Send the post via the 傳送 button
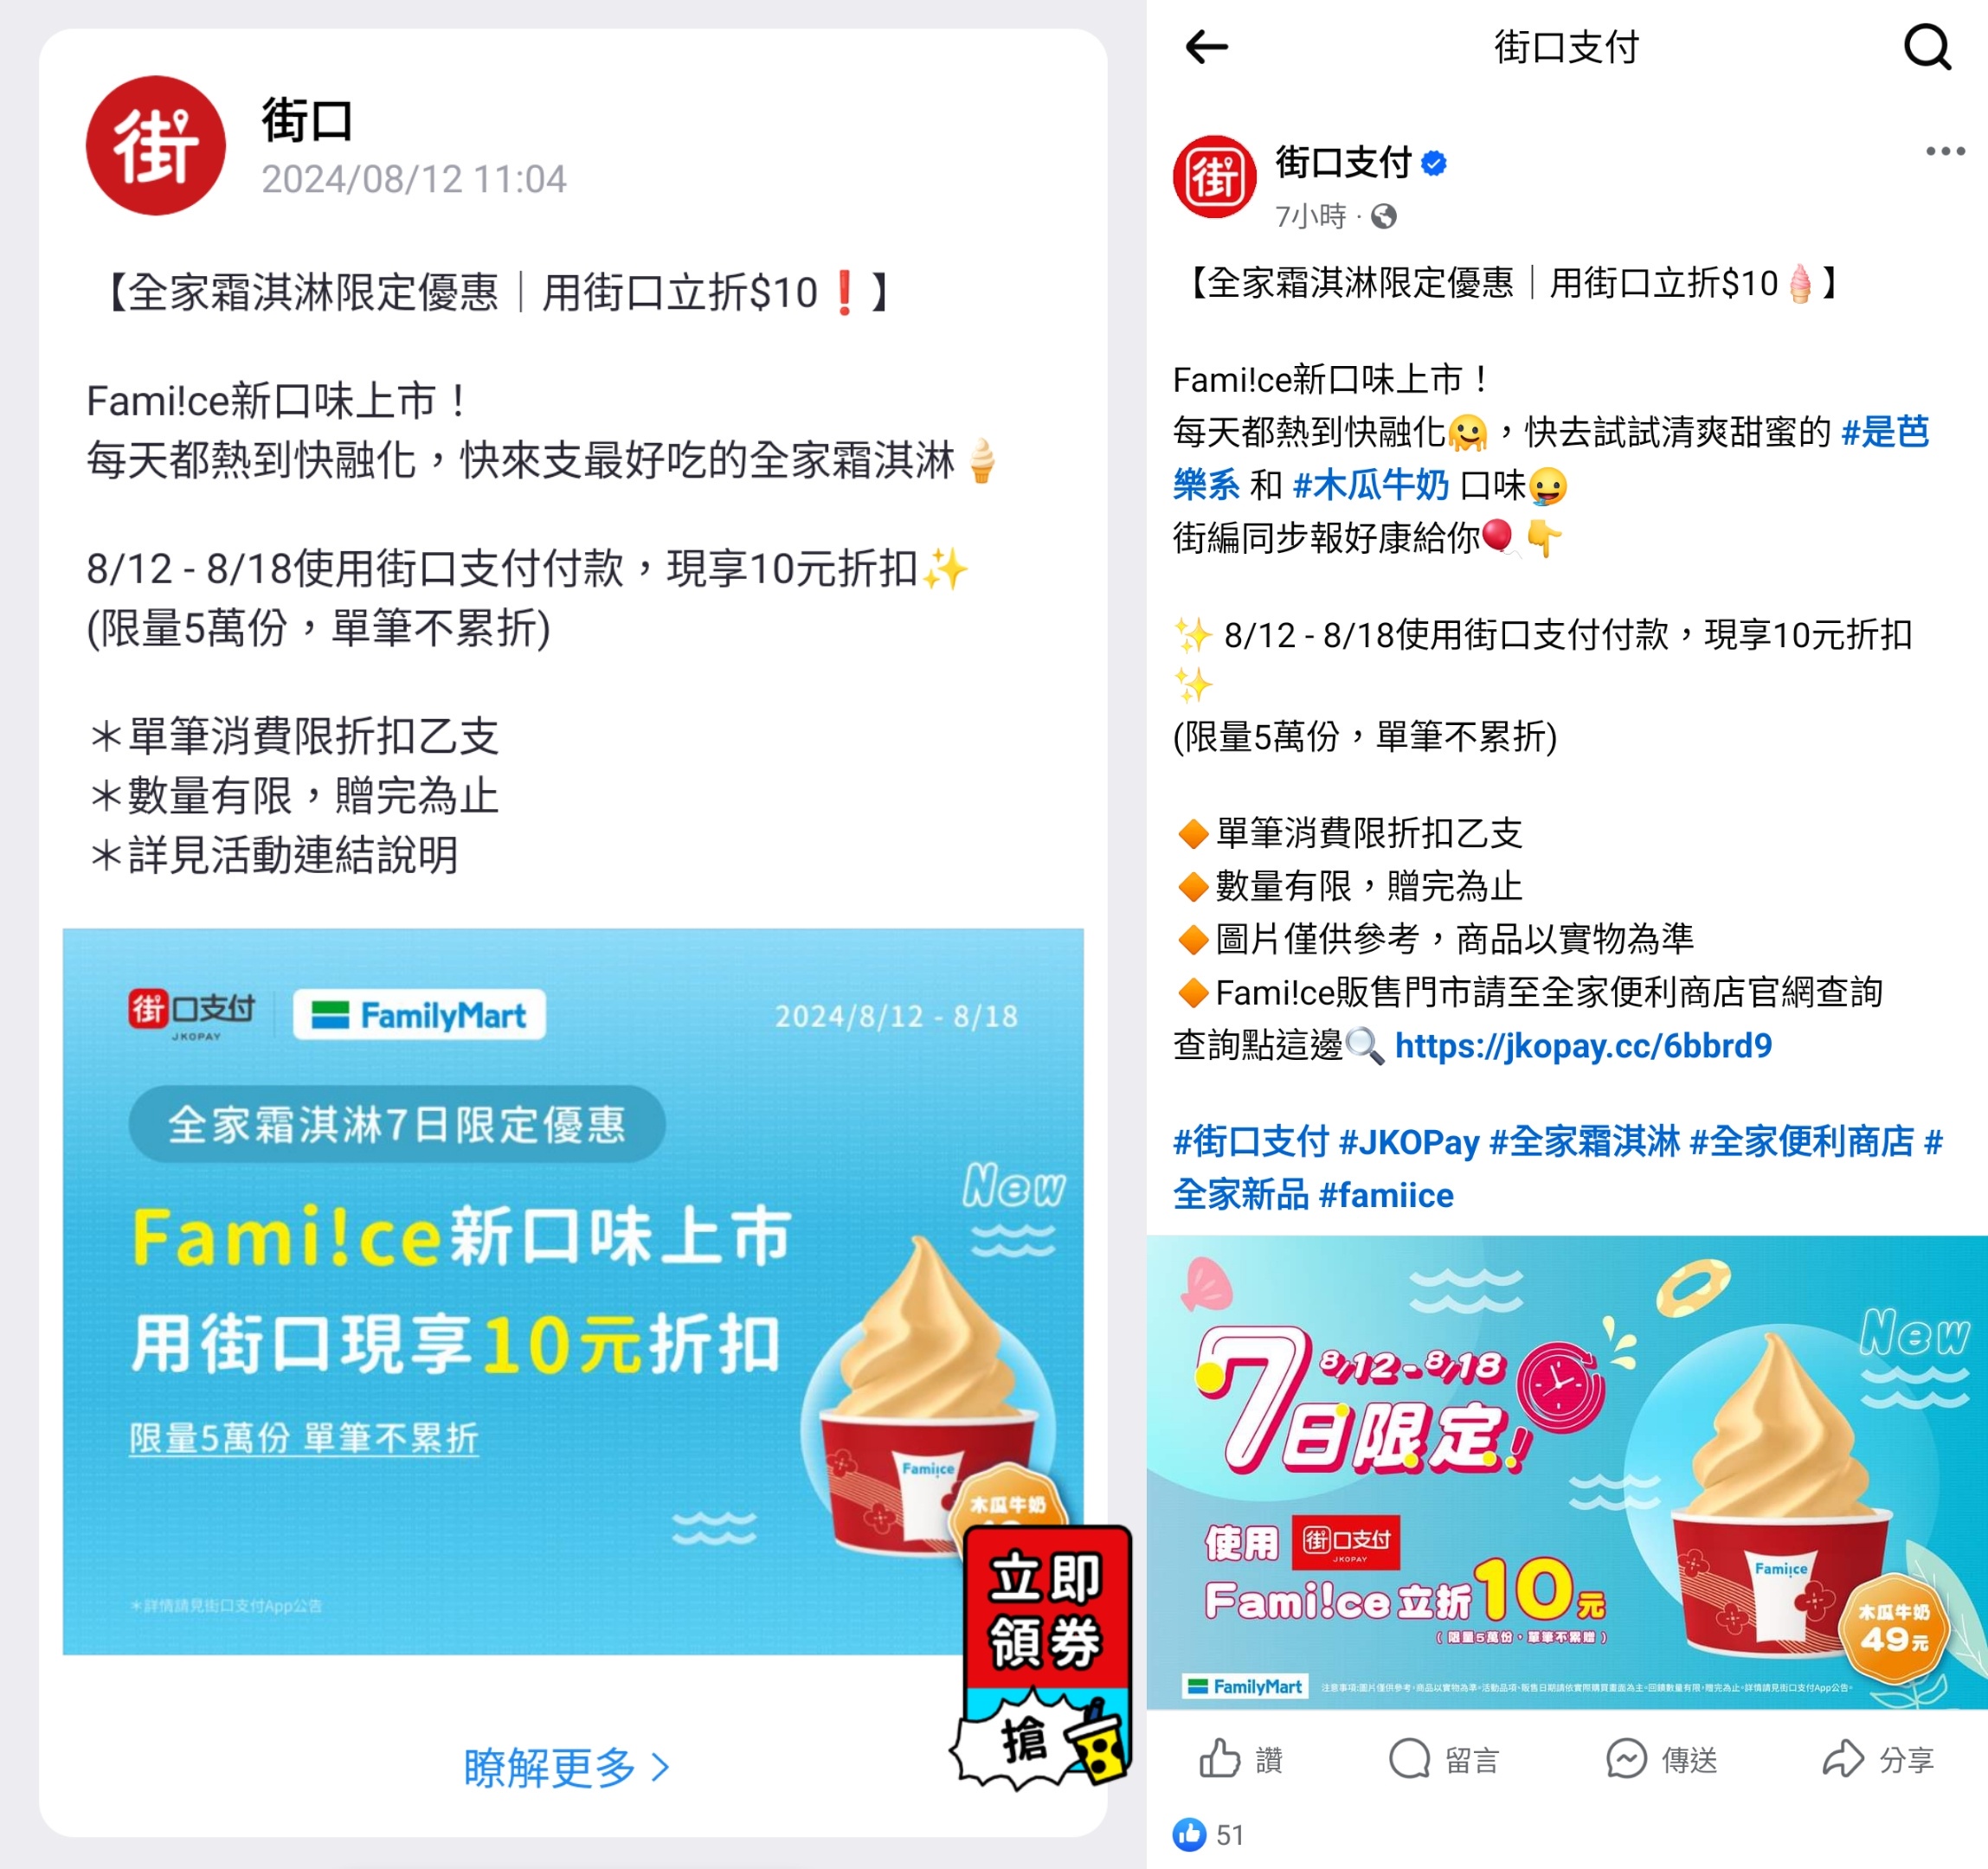The height and width of the screenshot is (1869, 1988). tap(1661, 1758)
